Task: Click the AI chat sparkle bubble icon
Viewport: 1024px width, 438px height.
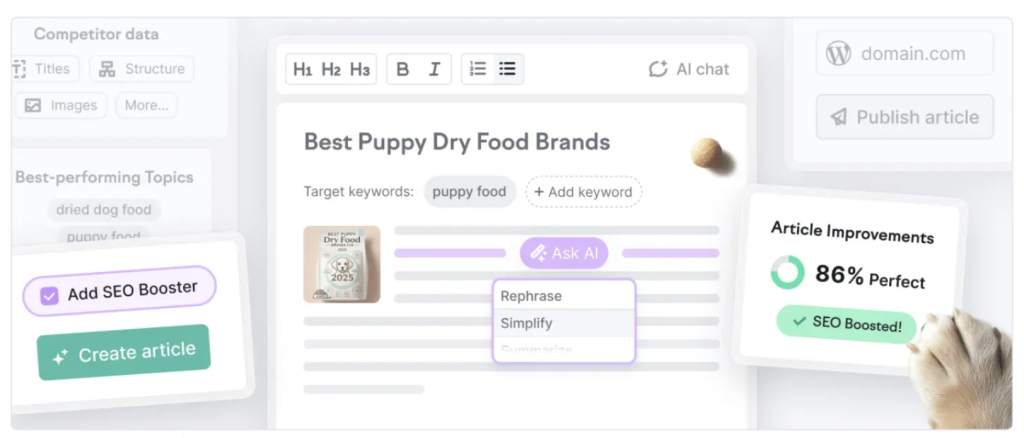Action: [x=658, y=69]
